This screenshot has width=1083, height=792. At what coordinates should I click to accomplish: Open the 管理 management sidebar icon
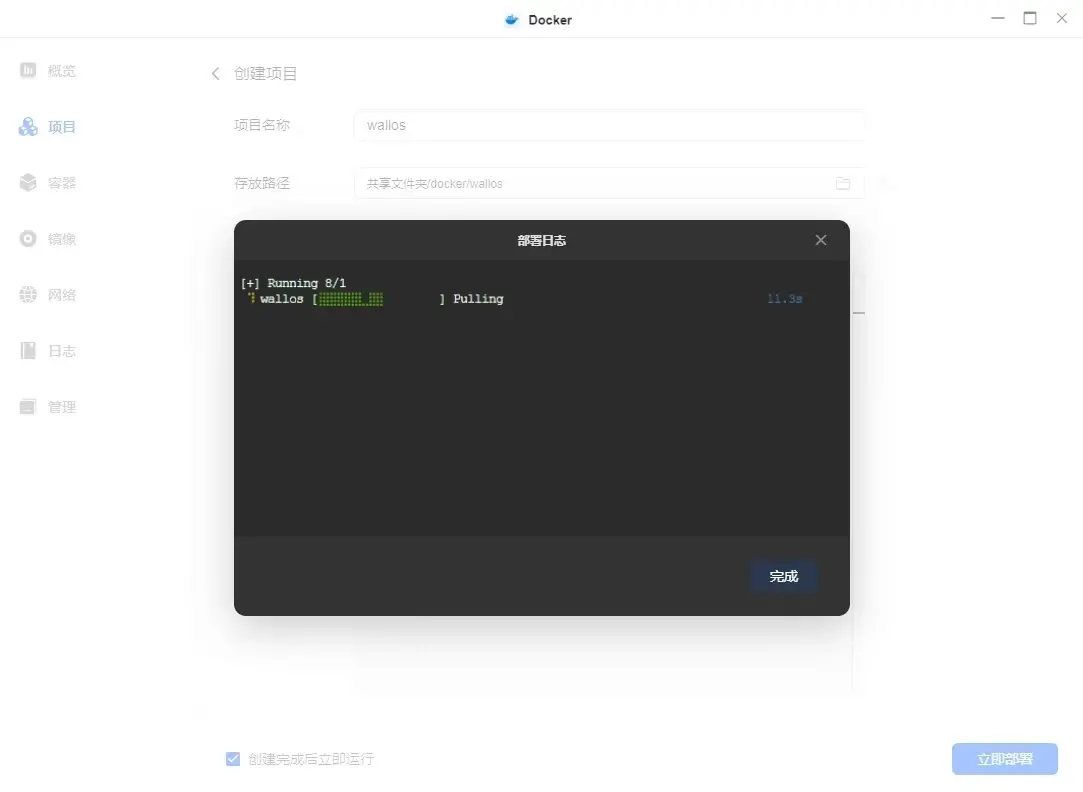(28, 407)
